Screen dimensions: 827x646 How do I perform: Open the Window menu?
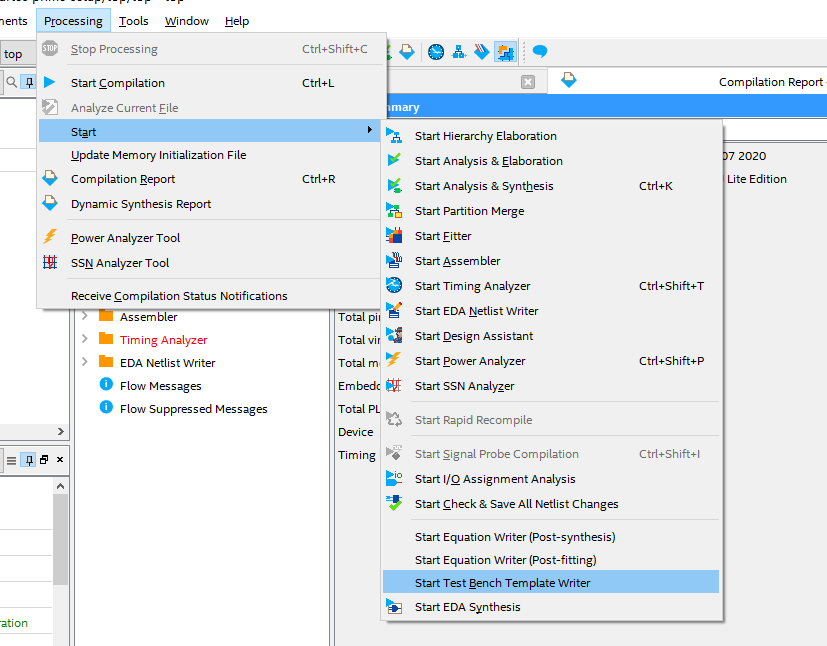[187, 21]
